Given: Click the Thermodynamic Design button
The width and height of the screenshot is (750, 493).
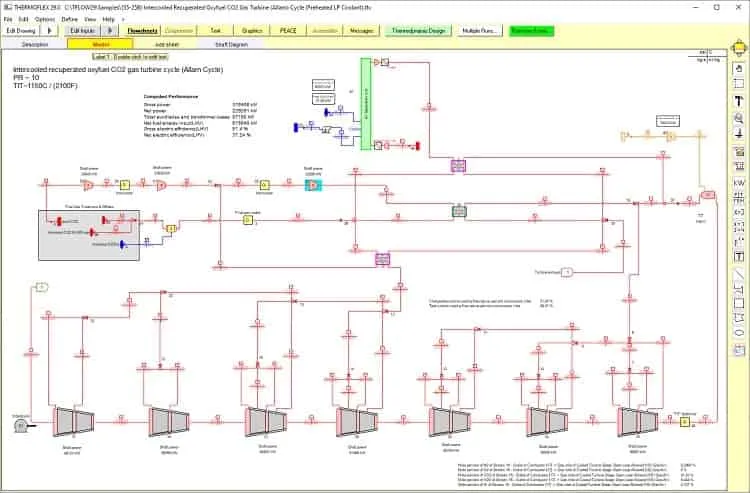Looking at the screenshot, I should point(418,31).
